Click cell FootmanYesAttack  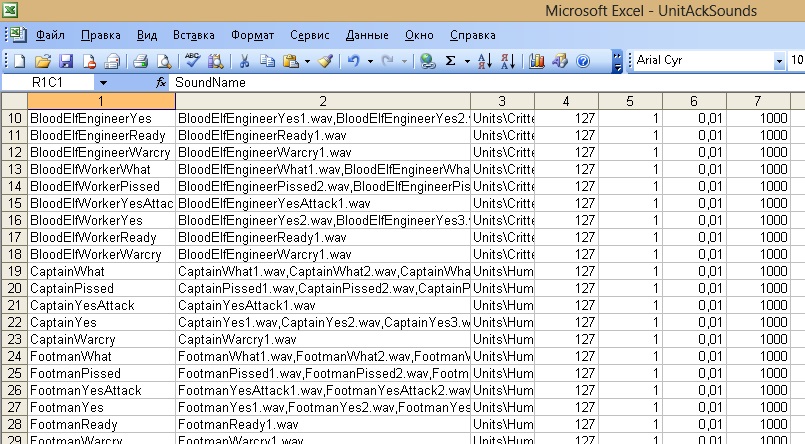pyautogui.click(x=101, y=390)
